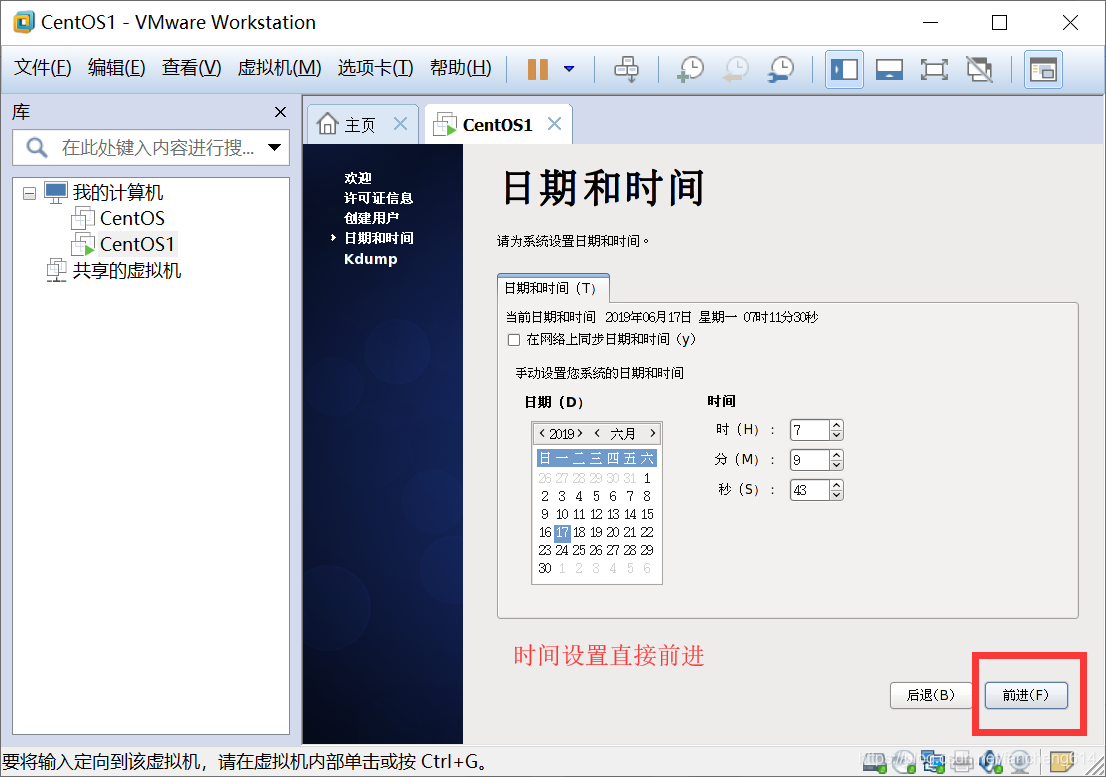Go to previous month in calendar
Screen dimensions: 1106x777
[597, 433]
